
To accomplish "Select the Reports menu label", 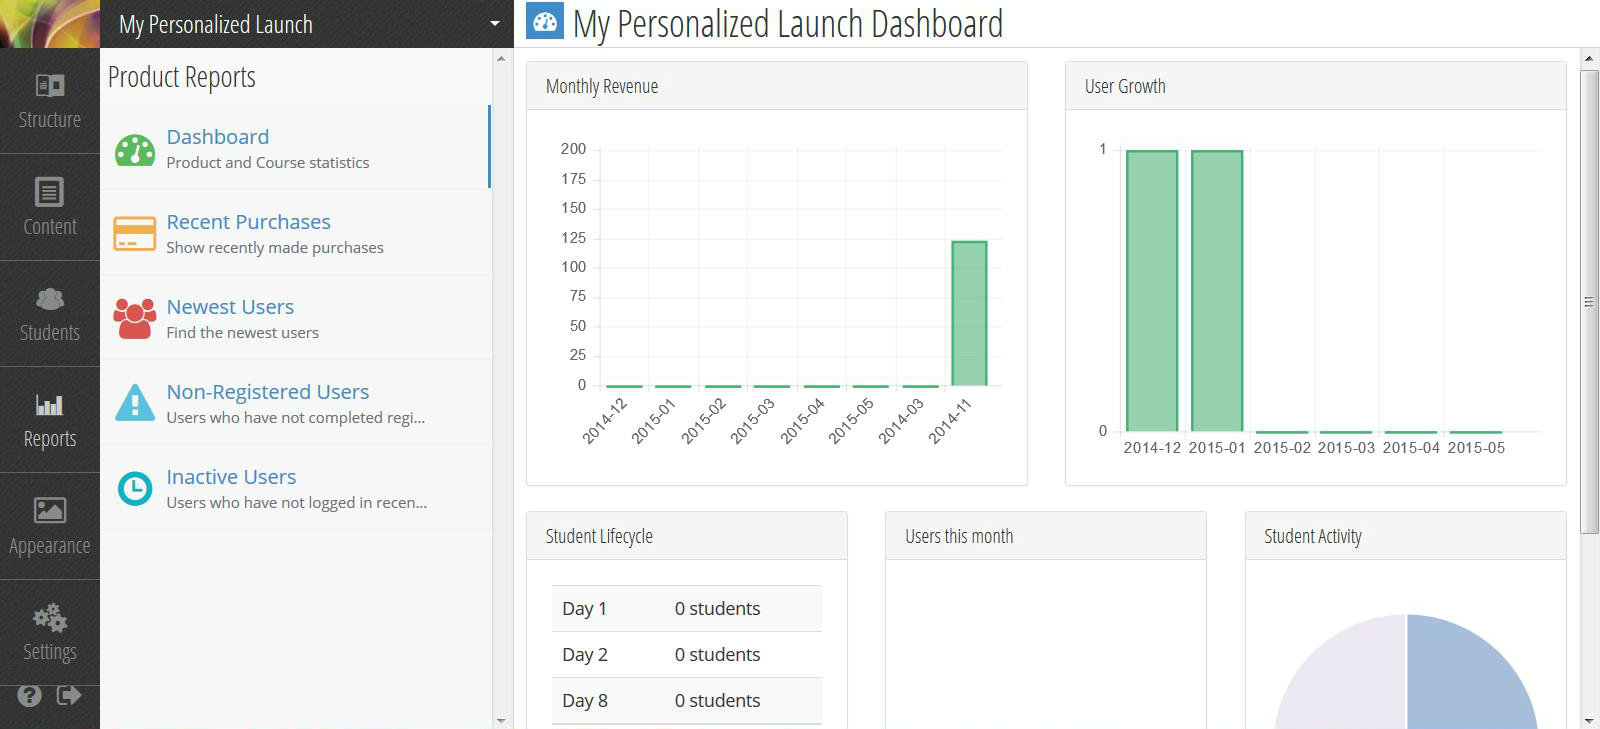I will pos(50,439).
